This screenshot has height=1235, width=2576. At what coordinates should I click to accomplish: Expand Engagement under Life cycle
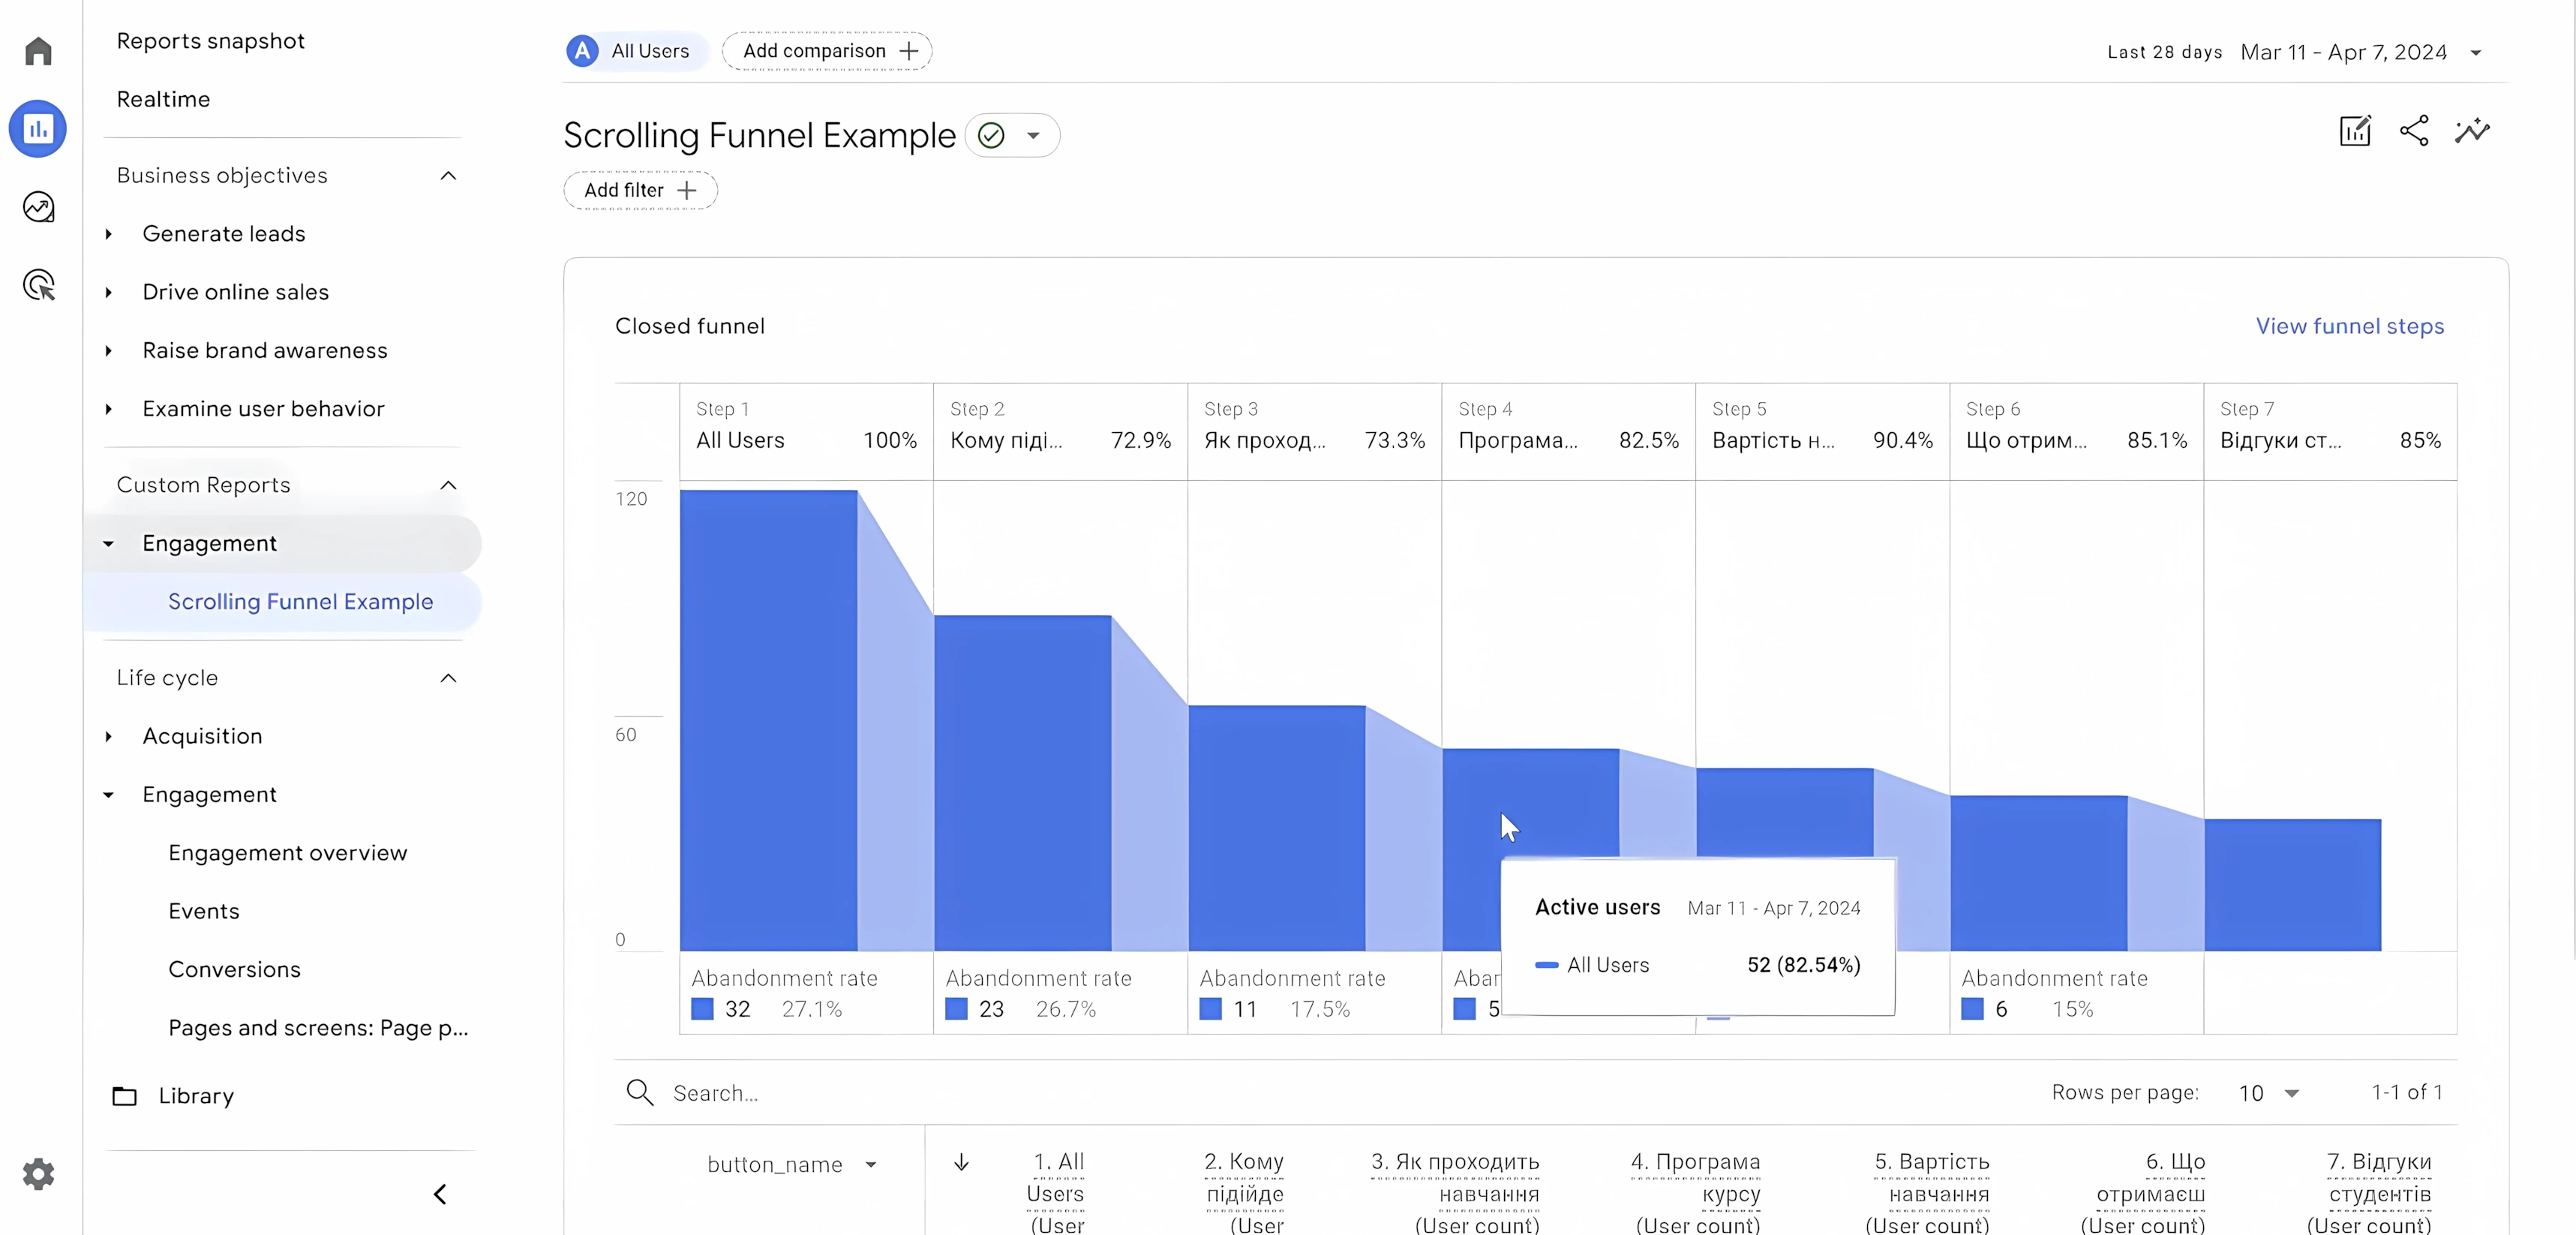tap(108, 795)
